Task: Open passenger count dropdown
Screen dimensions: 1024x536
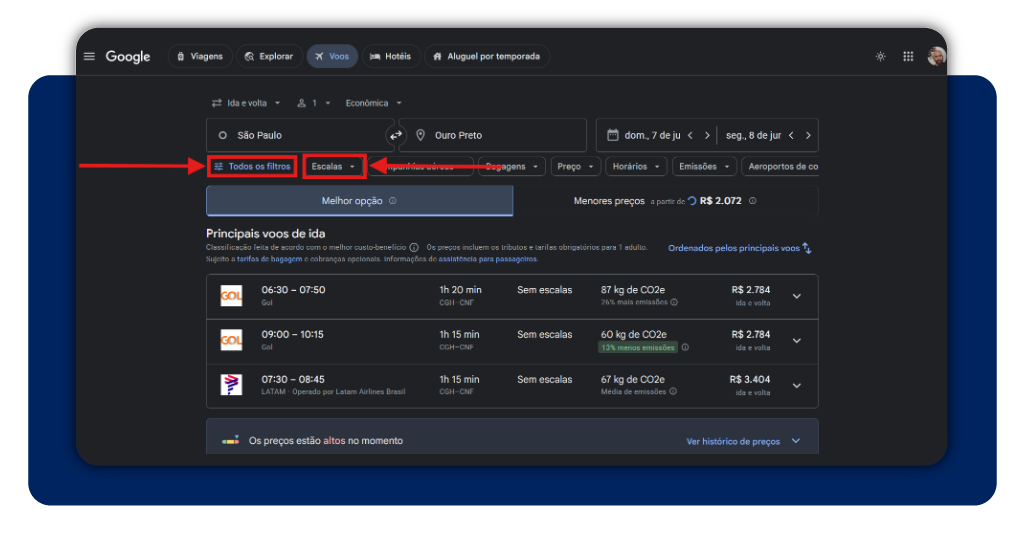Action: coord(314,103)
